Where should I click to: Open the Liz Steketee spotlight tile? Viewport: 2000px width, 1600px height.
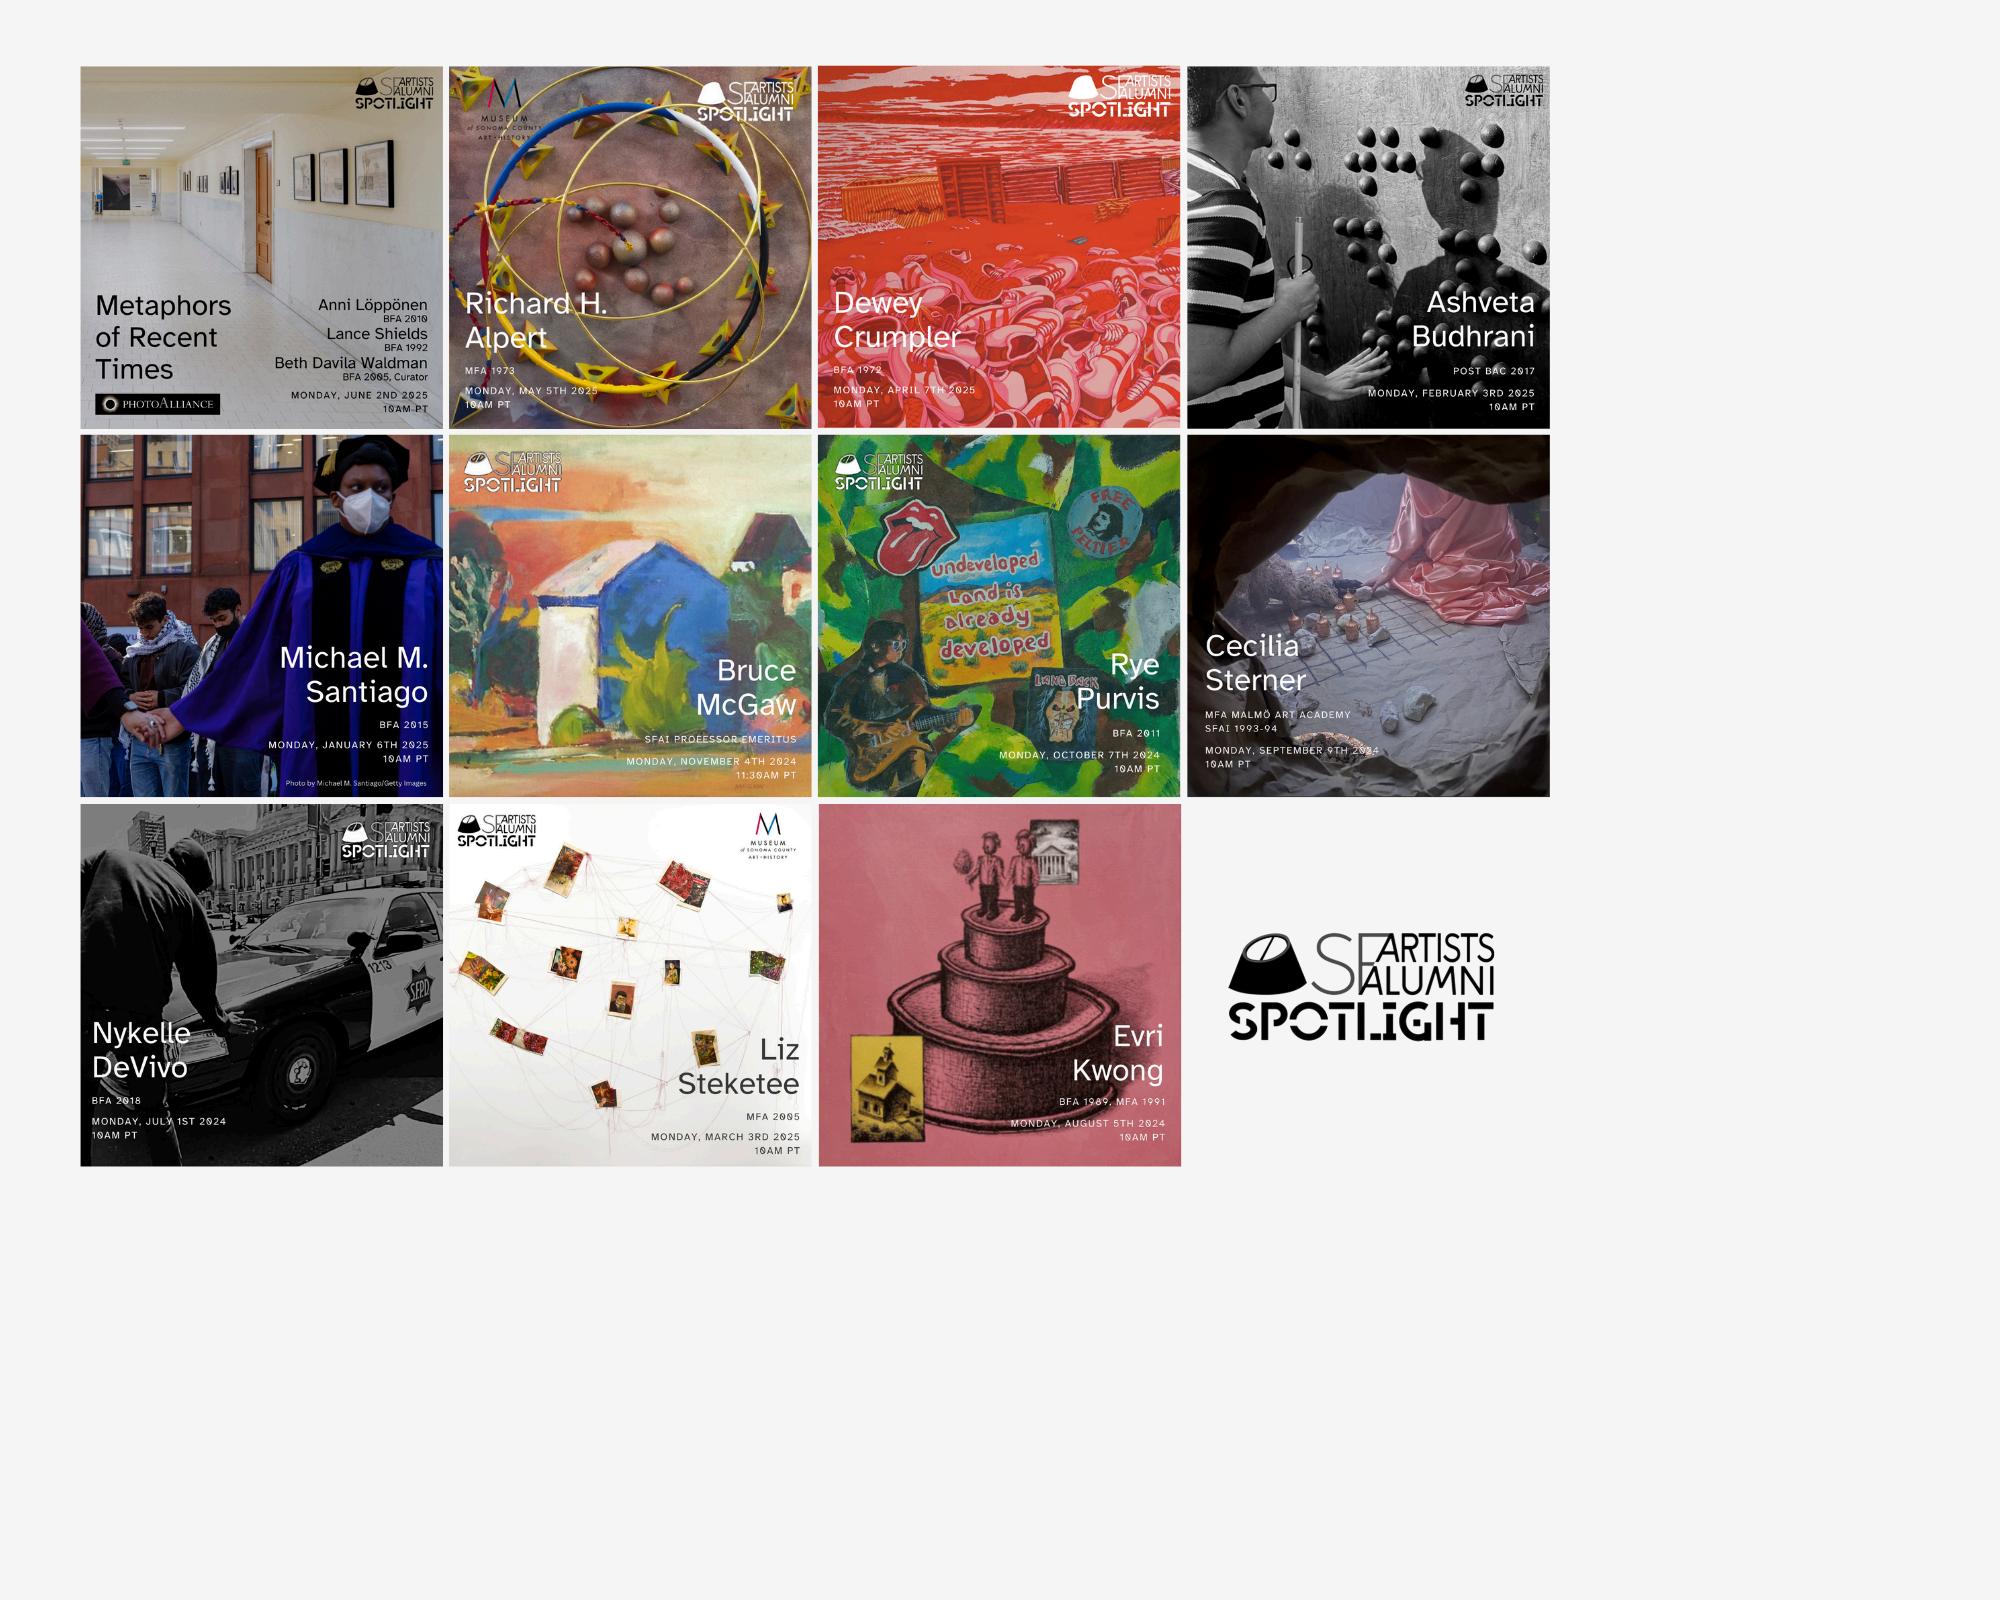click(x=630, y=985)
